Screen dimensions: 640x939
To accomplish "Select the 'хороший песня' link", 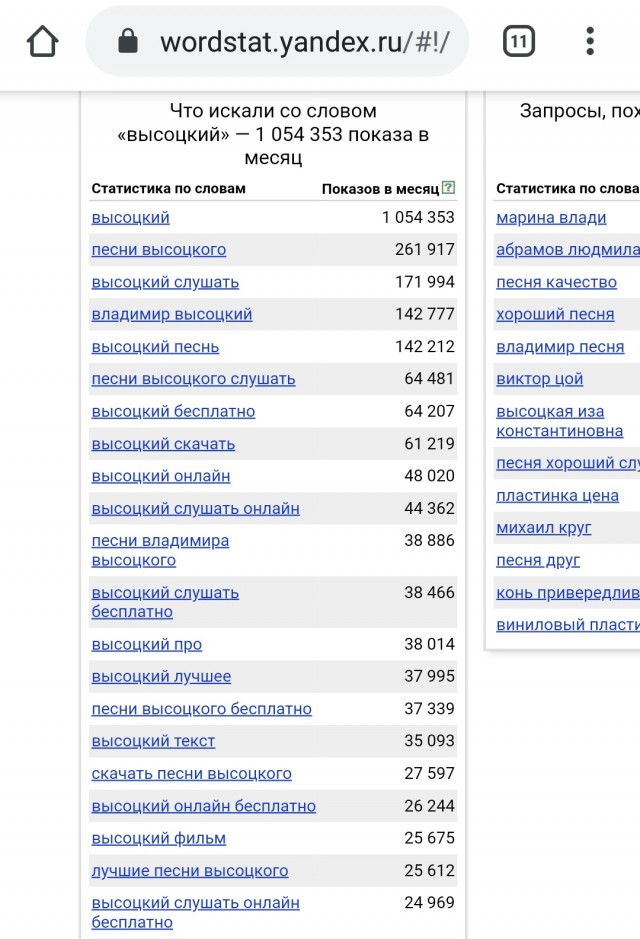I will click(555, 314).
